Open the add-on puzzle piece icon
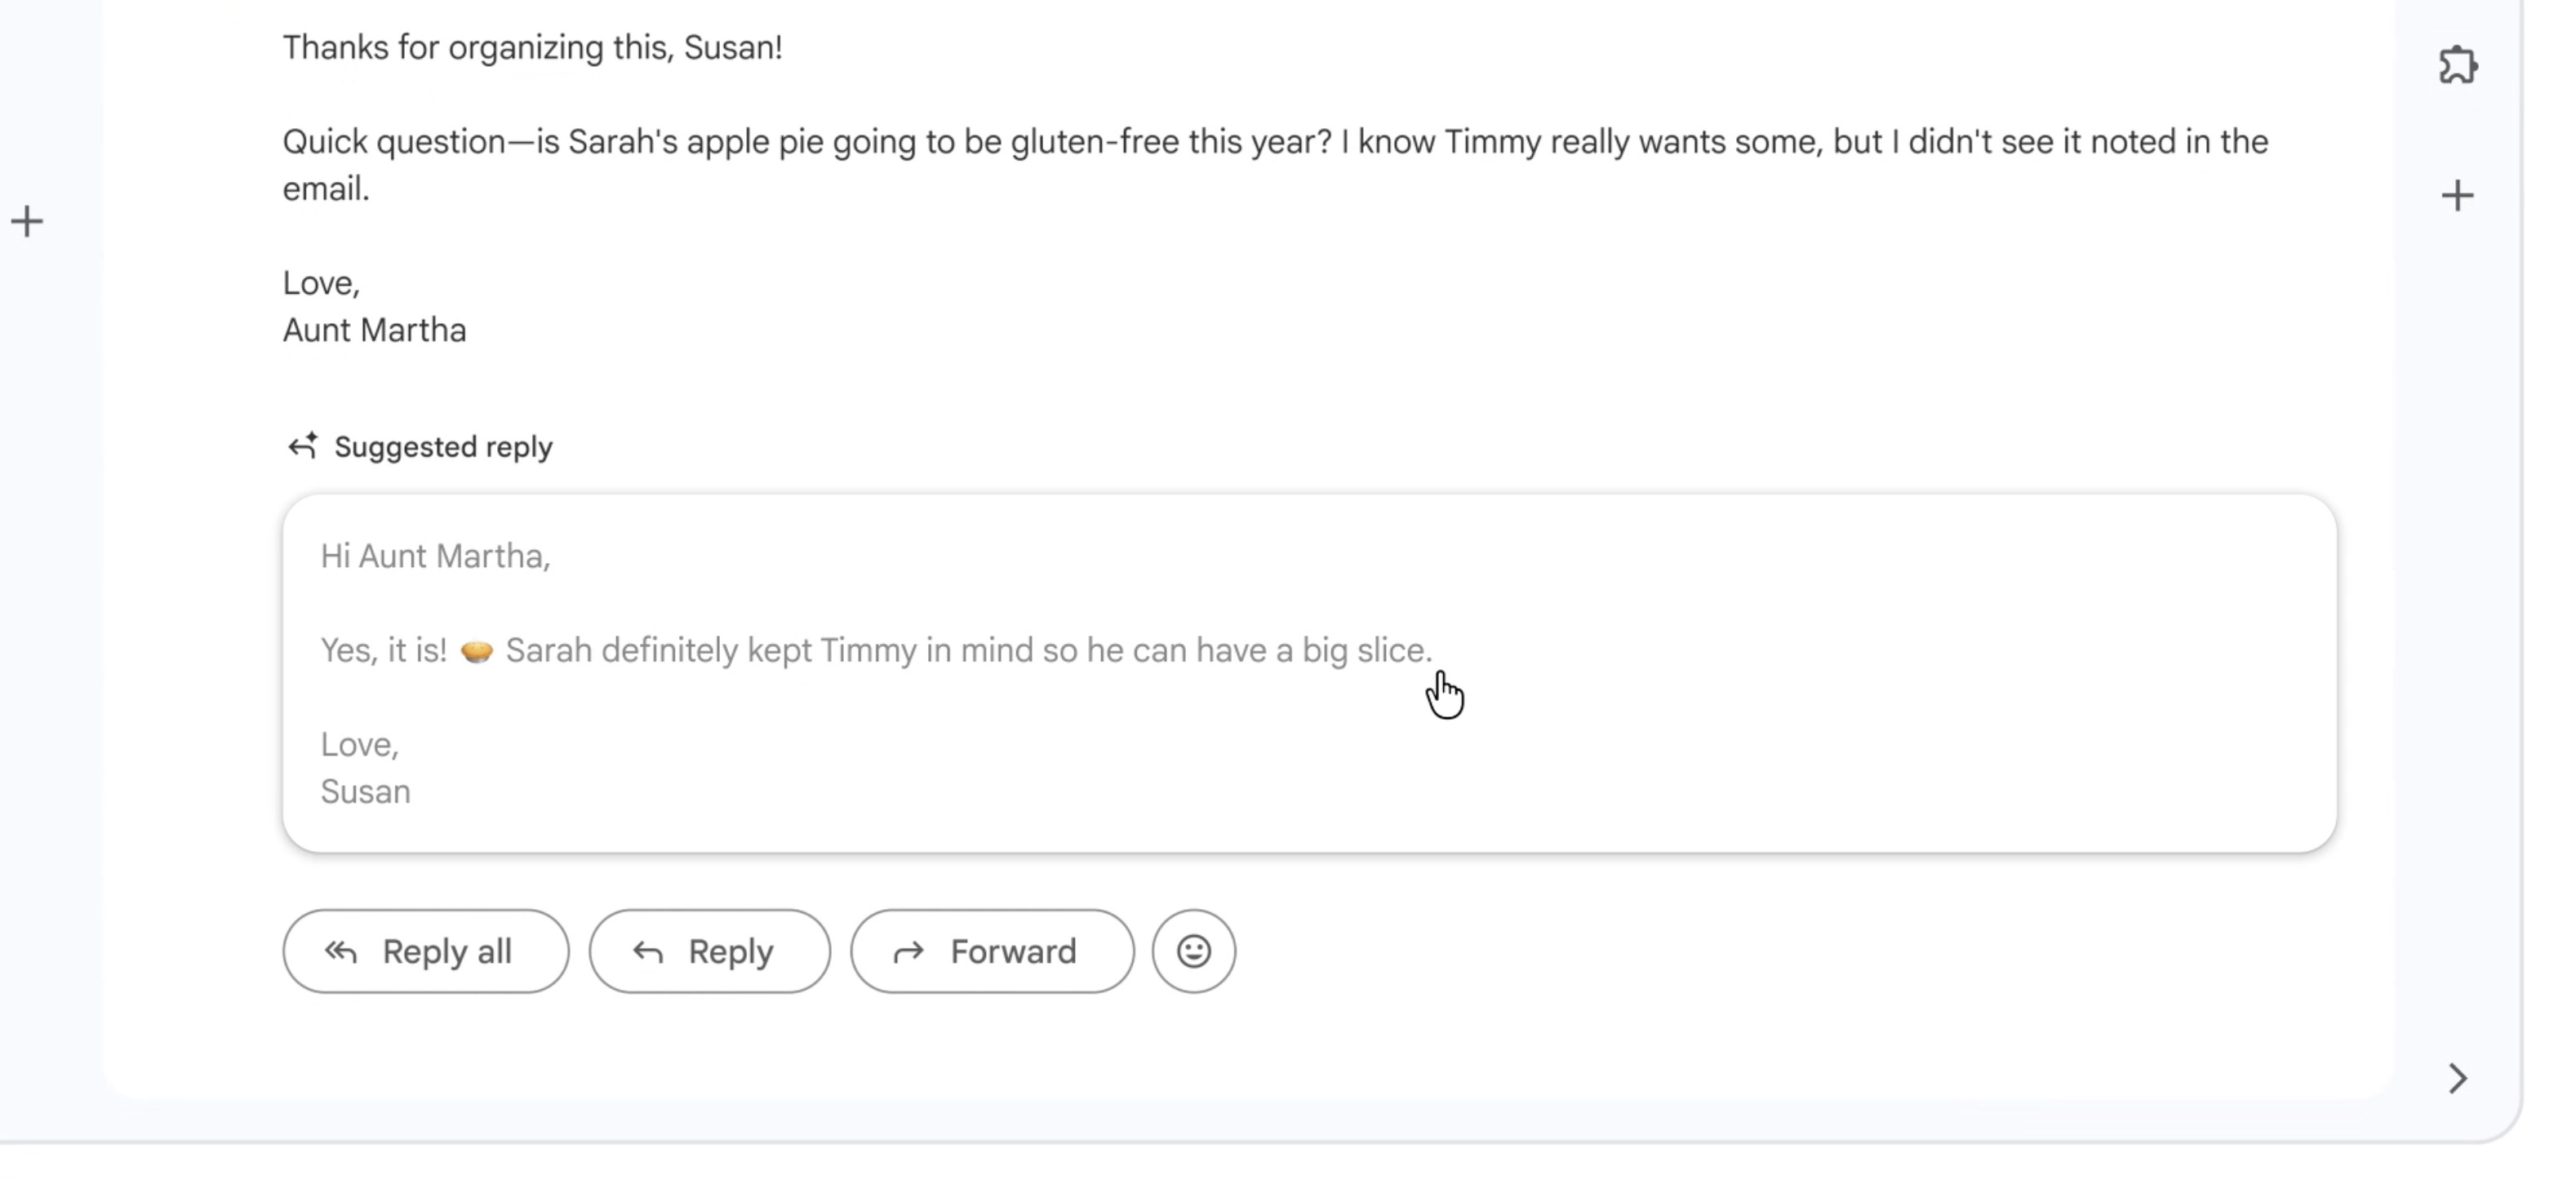The image size is (2576, 1193). click(2458, 66)
